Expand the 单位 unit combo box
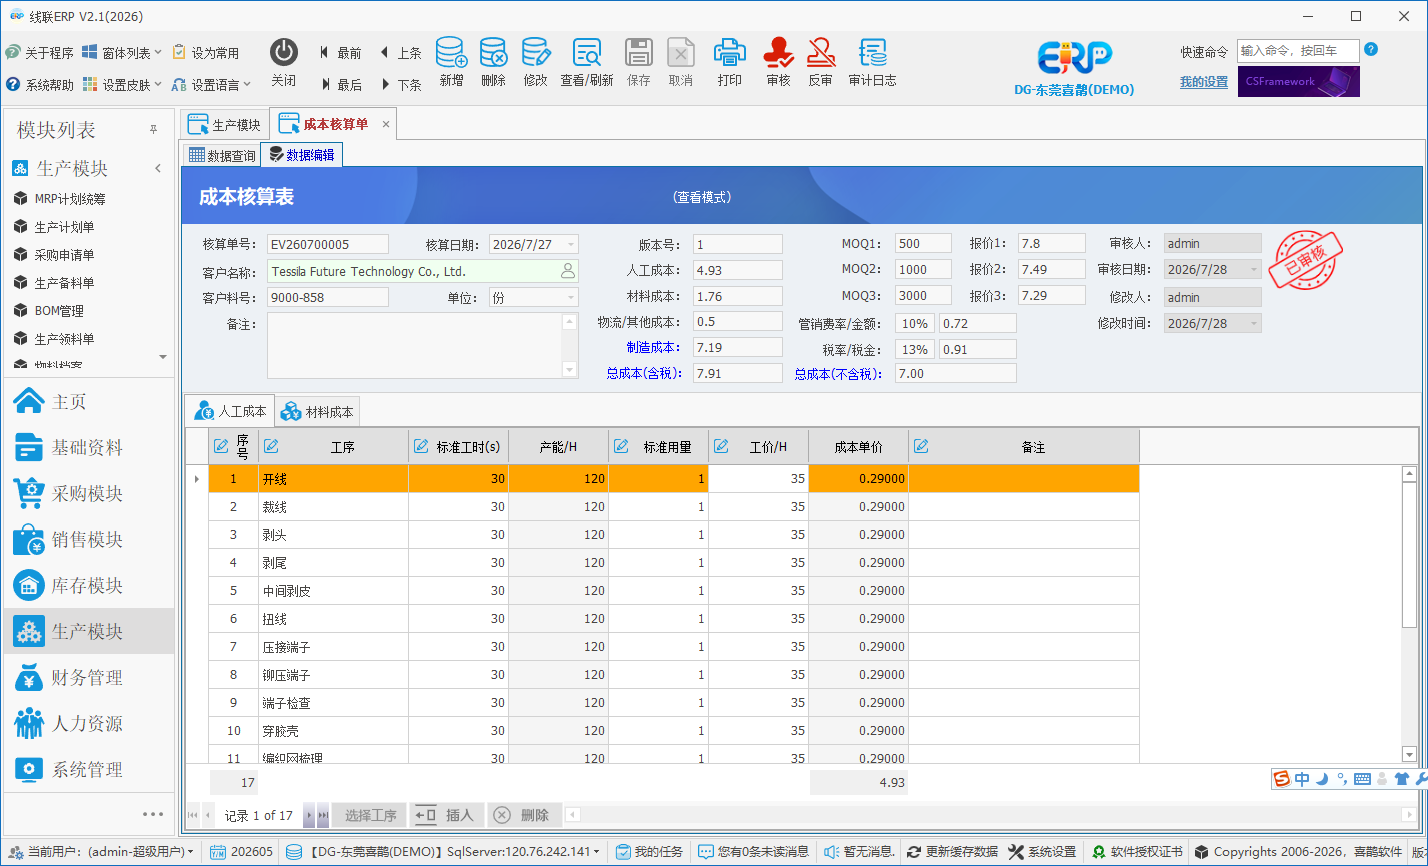 (571, 298)
